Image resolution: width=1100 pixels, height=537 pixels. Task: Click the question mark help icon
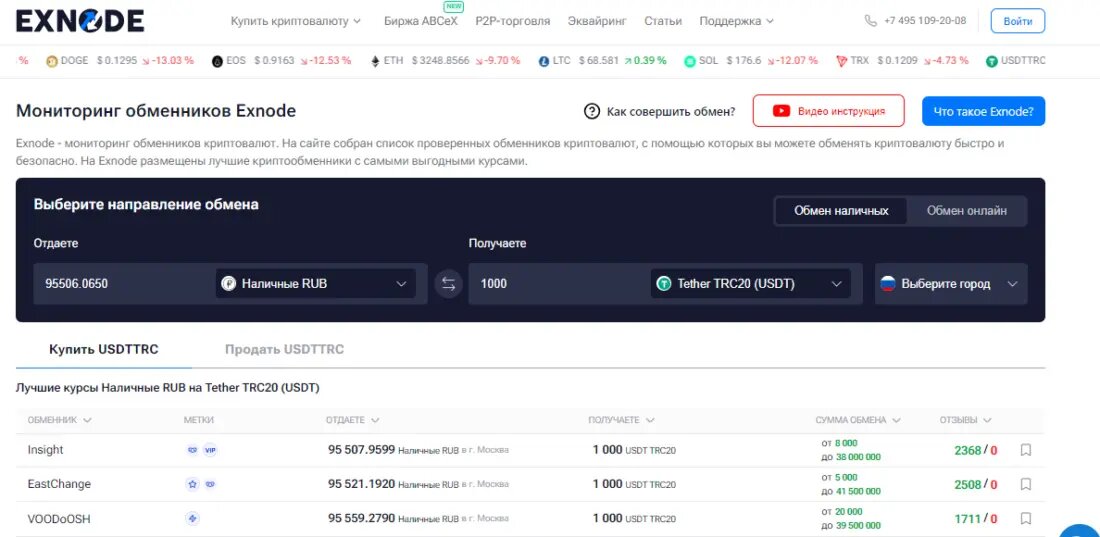pyautogui.click(x=592, y=111)
